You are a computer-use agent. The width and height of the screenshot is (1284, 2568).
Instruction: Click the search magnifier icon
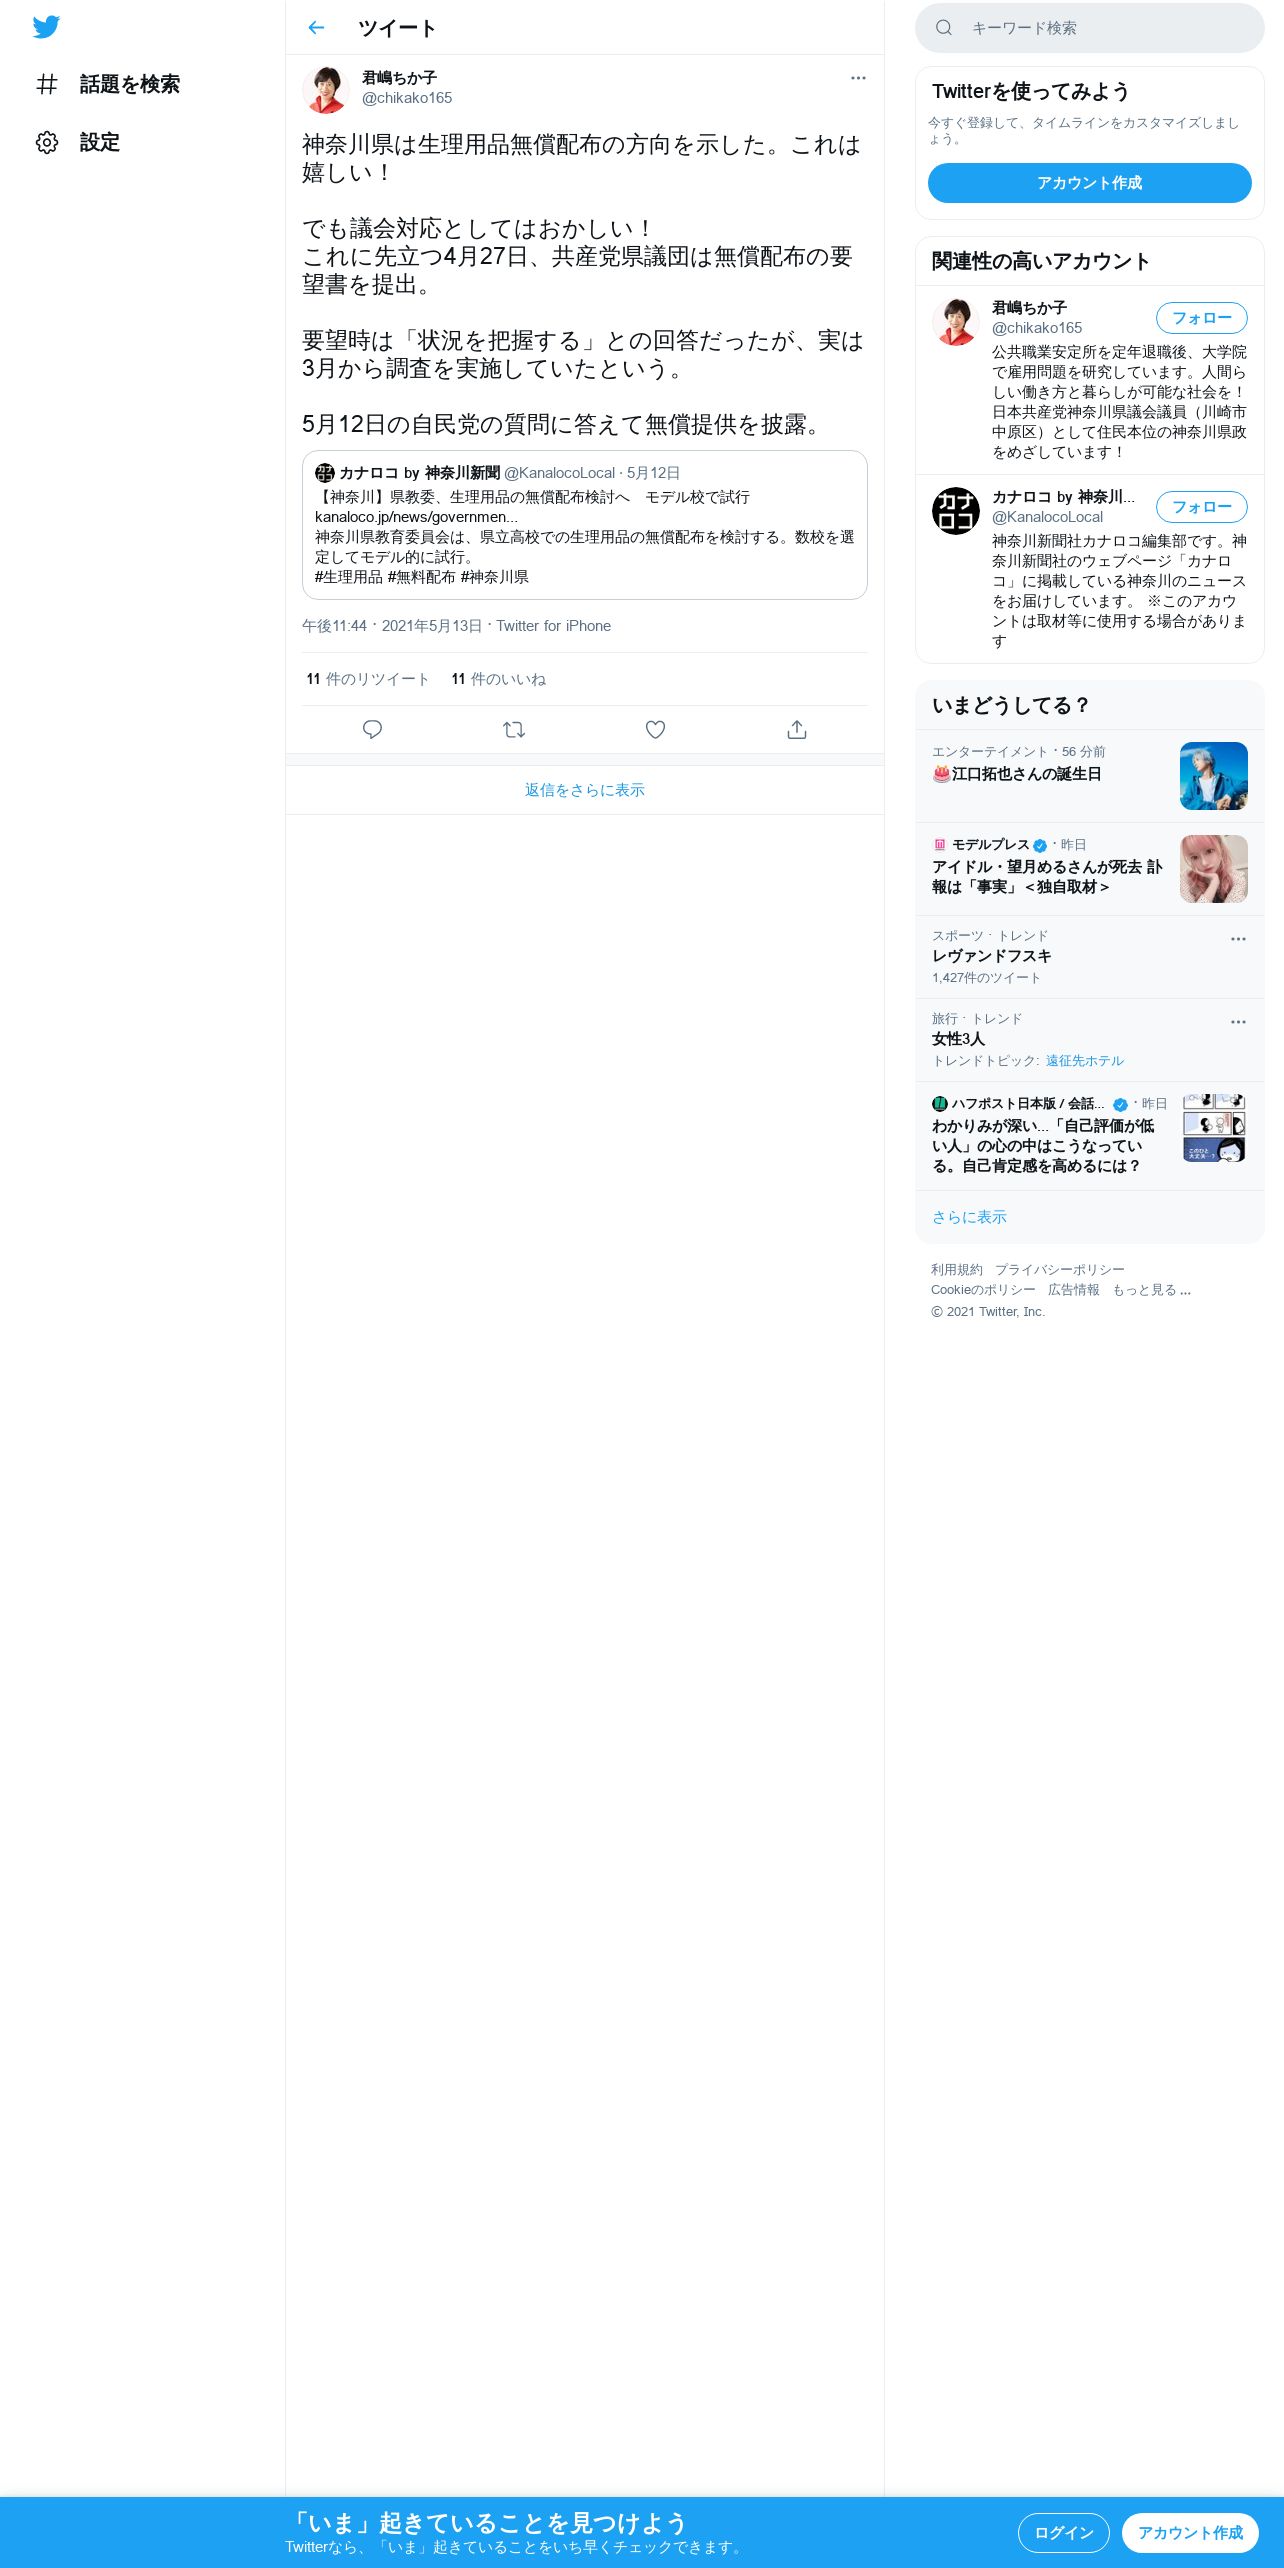[944, 28]
